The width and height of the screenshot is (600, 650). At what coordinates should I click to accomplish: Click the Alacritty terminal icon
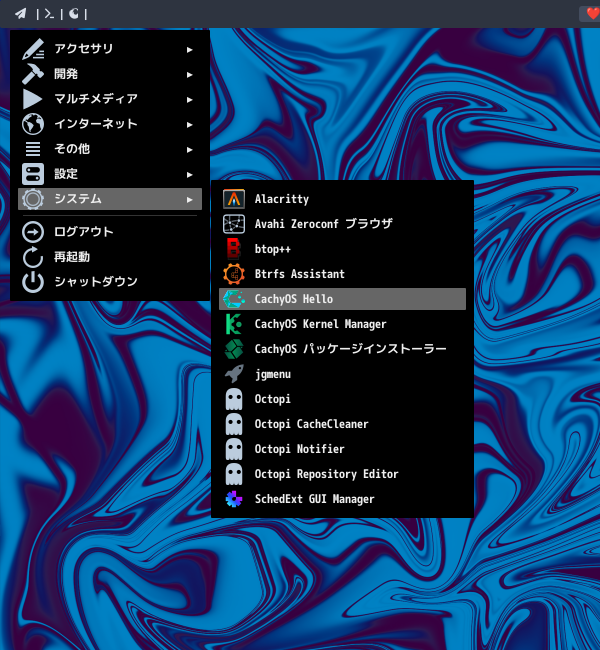(234, 199)
